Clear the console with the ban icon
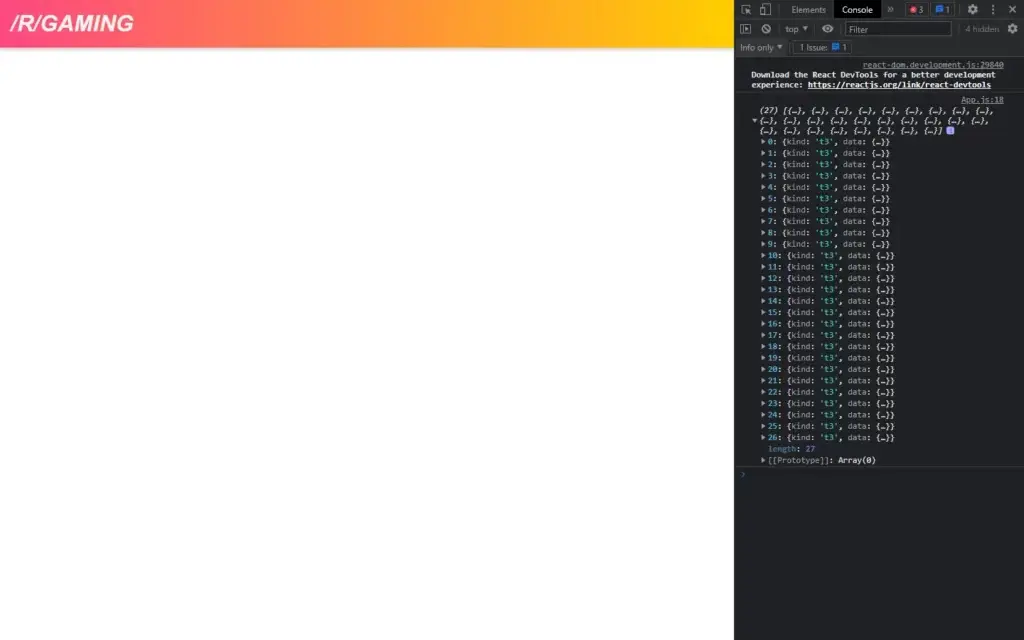The width and height of the screenshot is (1024, 640). coord(765,28)
